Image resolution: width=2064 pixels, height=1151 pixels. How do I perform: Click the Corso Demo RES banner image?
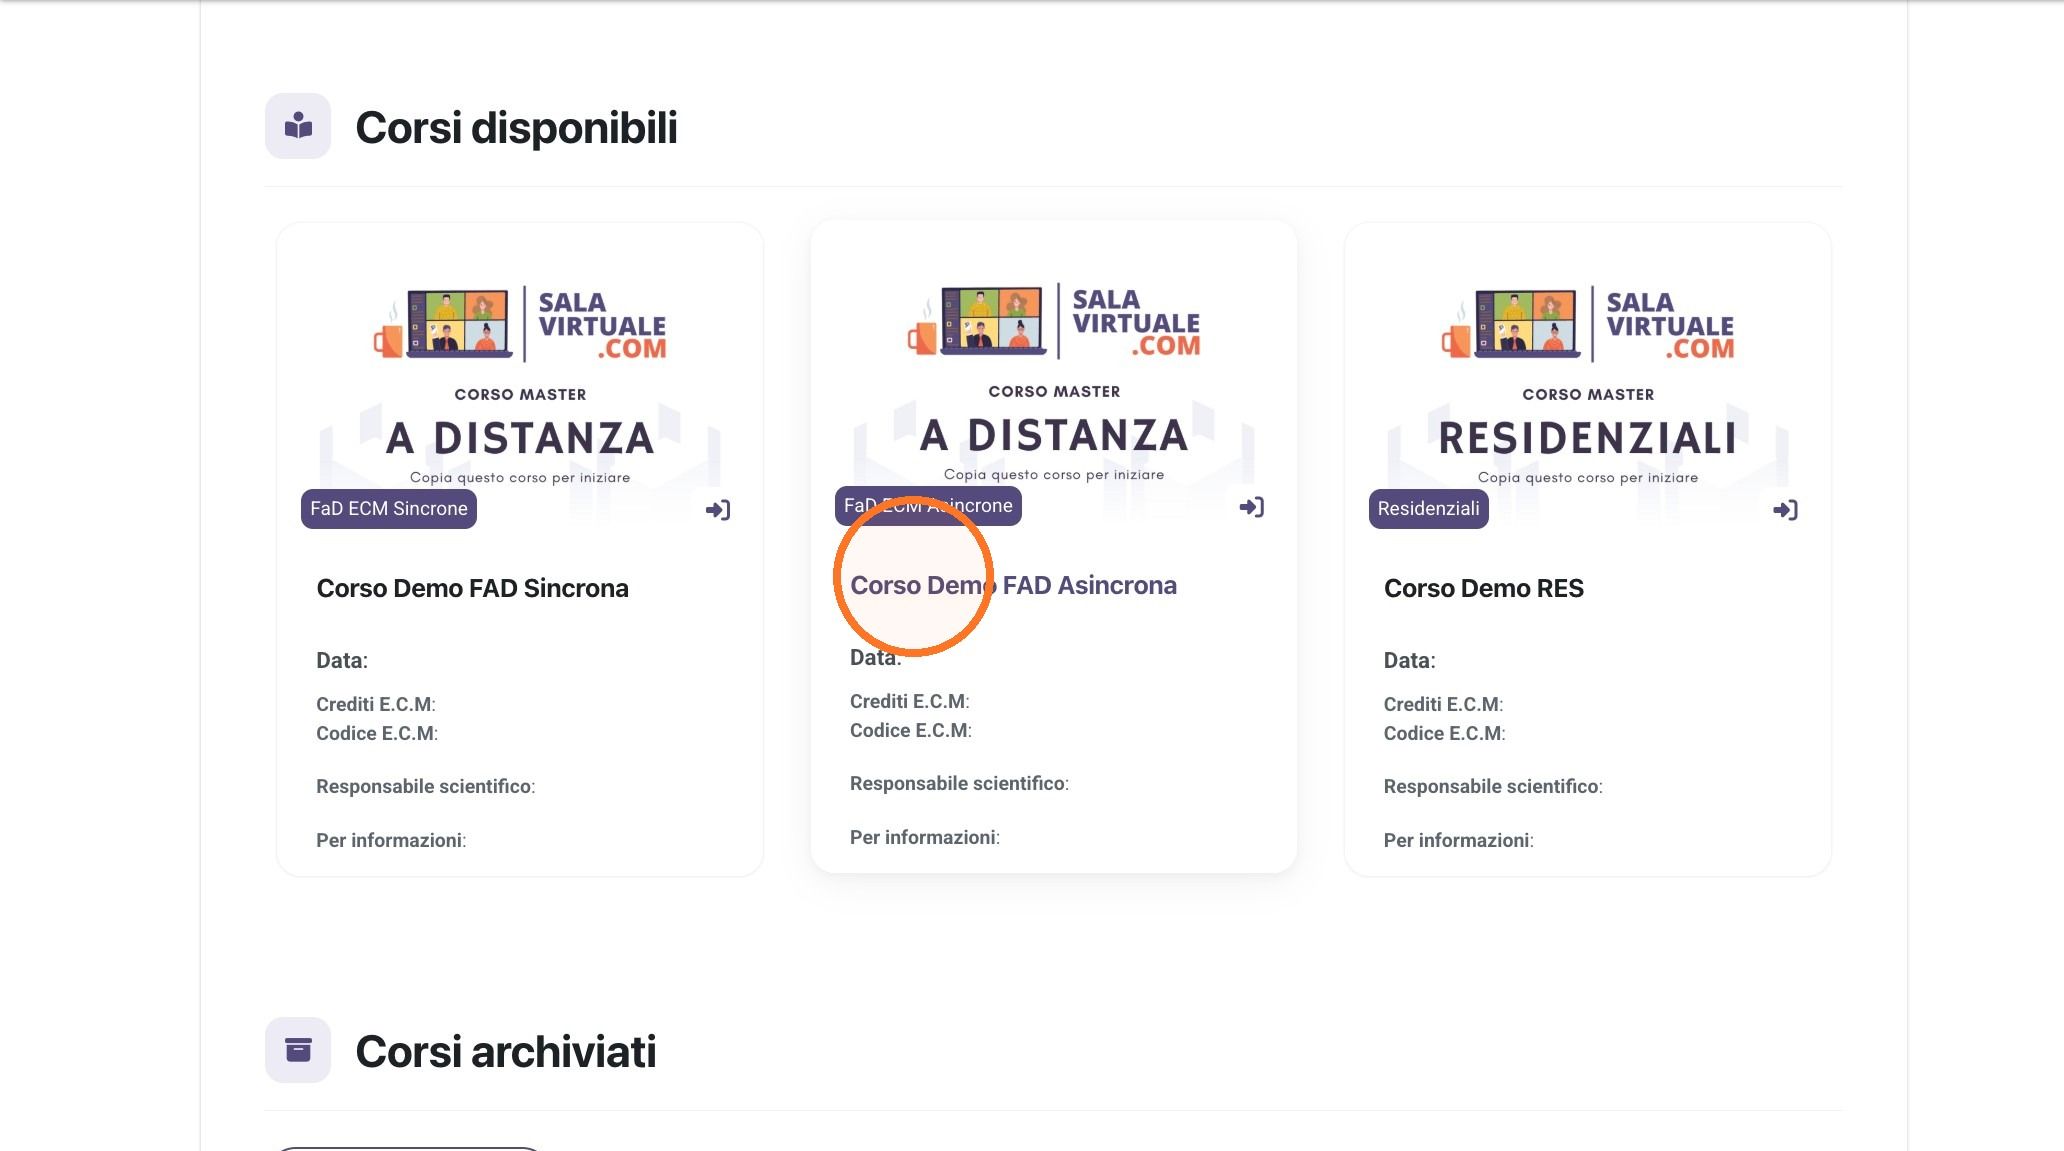click(1588, 383)
